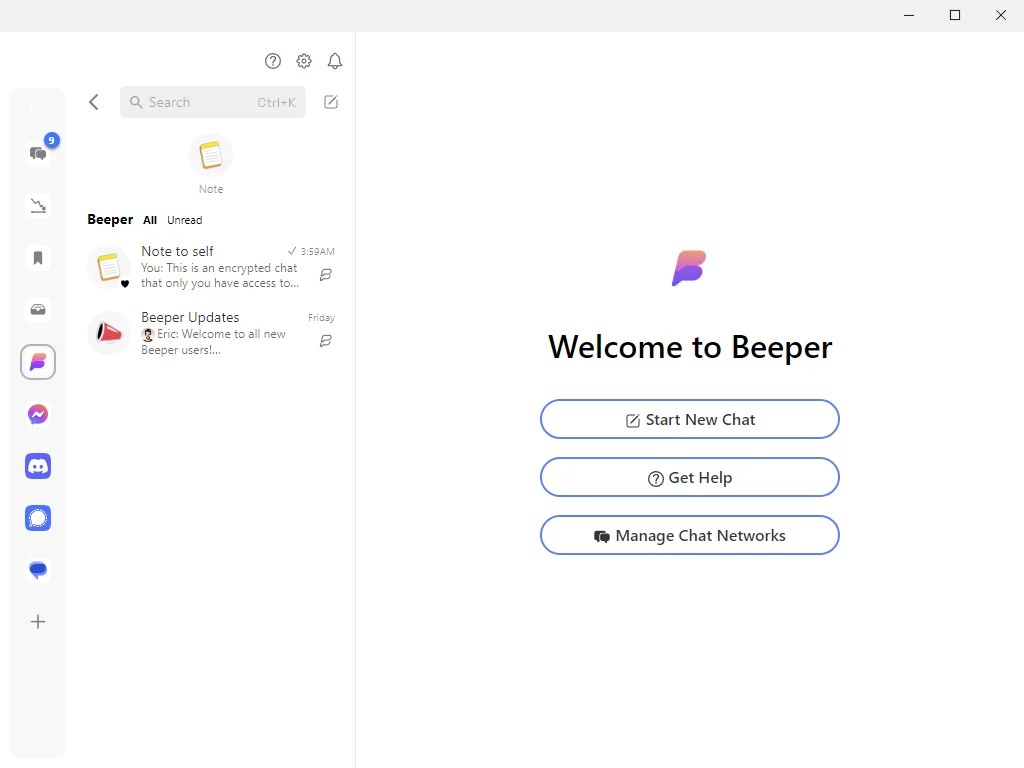
Task: Select the blue chat bubble network icon
Action: (38, 570)
